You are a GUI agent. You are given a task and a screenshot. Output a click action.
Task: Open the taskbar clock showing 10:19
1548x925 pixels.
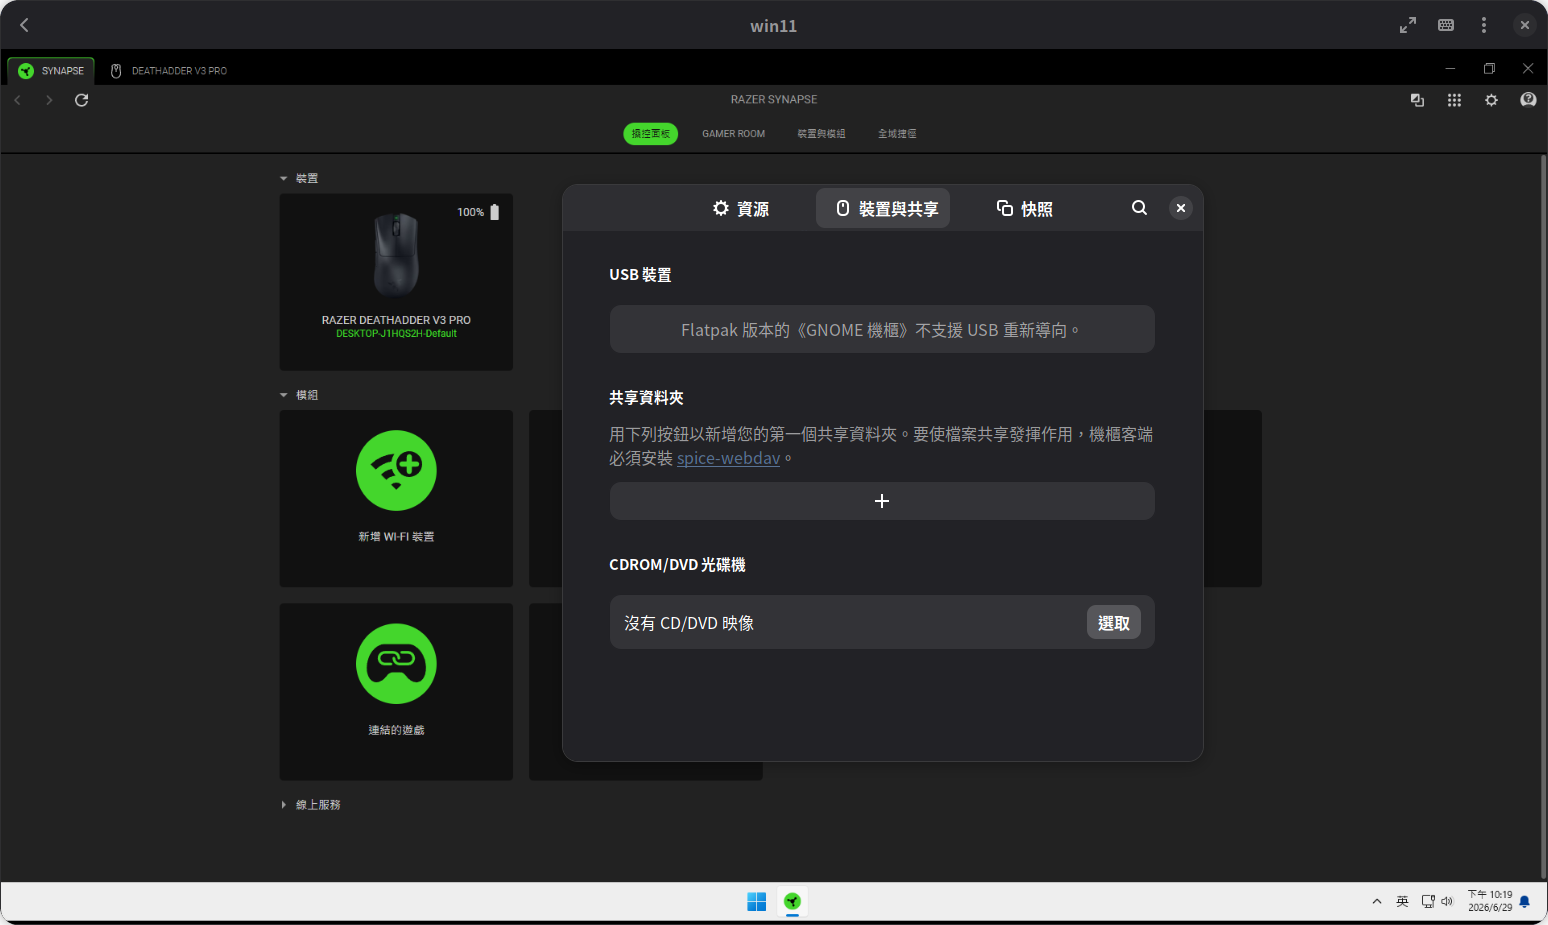coord(1490,902)
